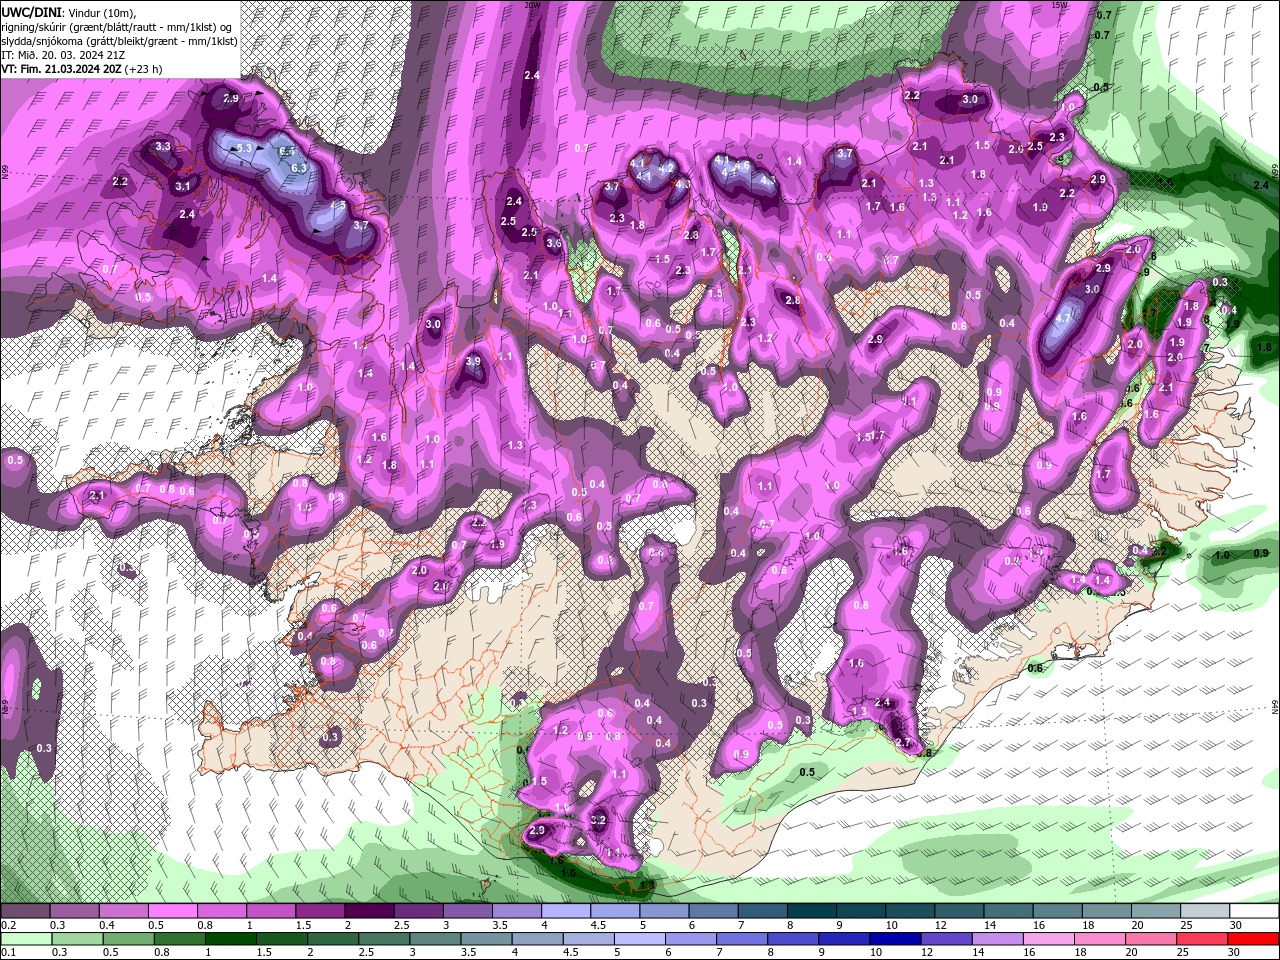The height and width of the screenshot is (960, 1280).
Task: Select the dark purple upper swatch between 2 and 2.5
Action: point(368,911)
